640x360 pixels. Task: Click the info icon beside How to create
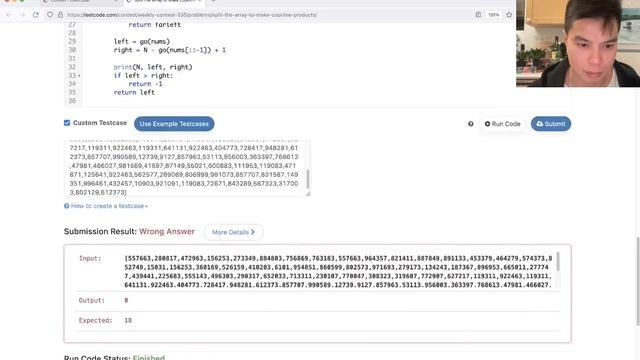point(67,206)
